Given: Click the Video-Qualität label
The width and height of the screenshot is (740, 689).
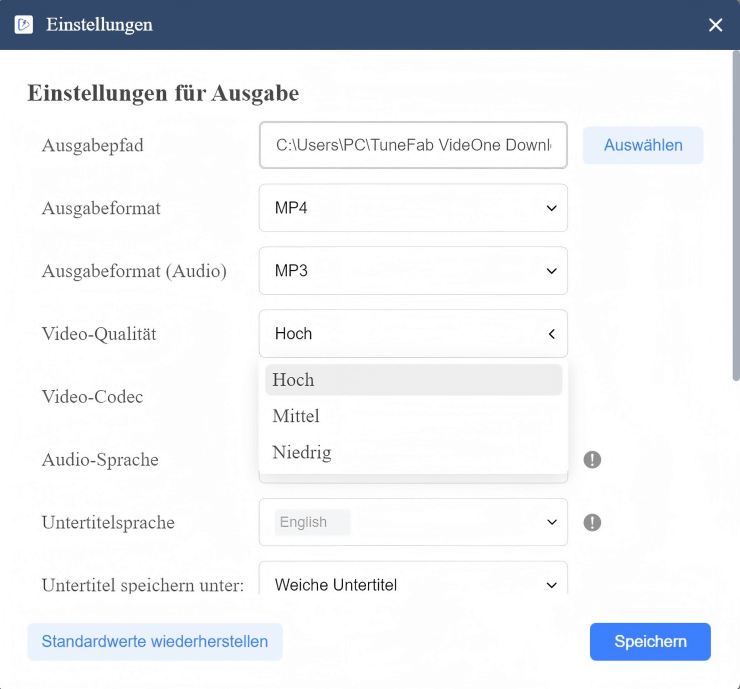Looking at the screenshot, I should point(99,334).
